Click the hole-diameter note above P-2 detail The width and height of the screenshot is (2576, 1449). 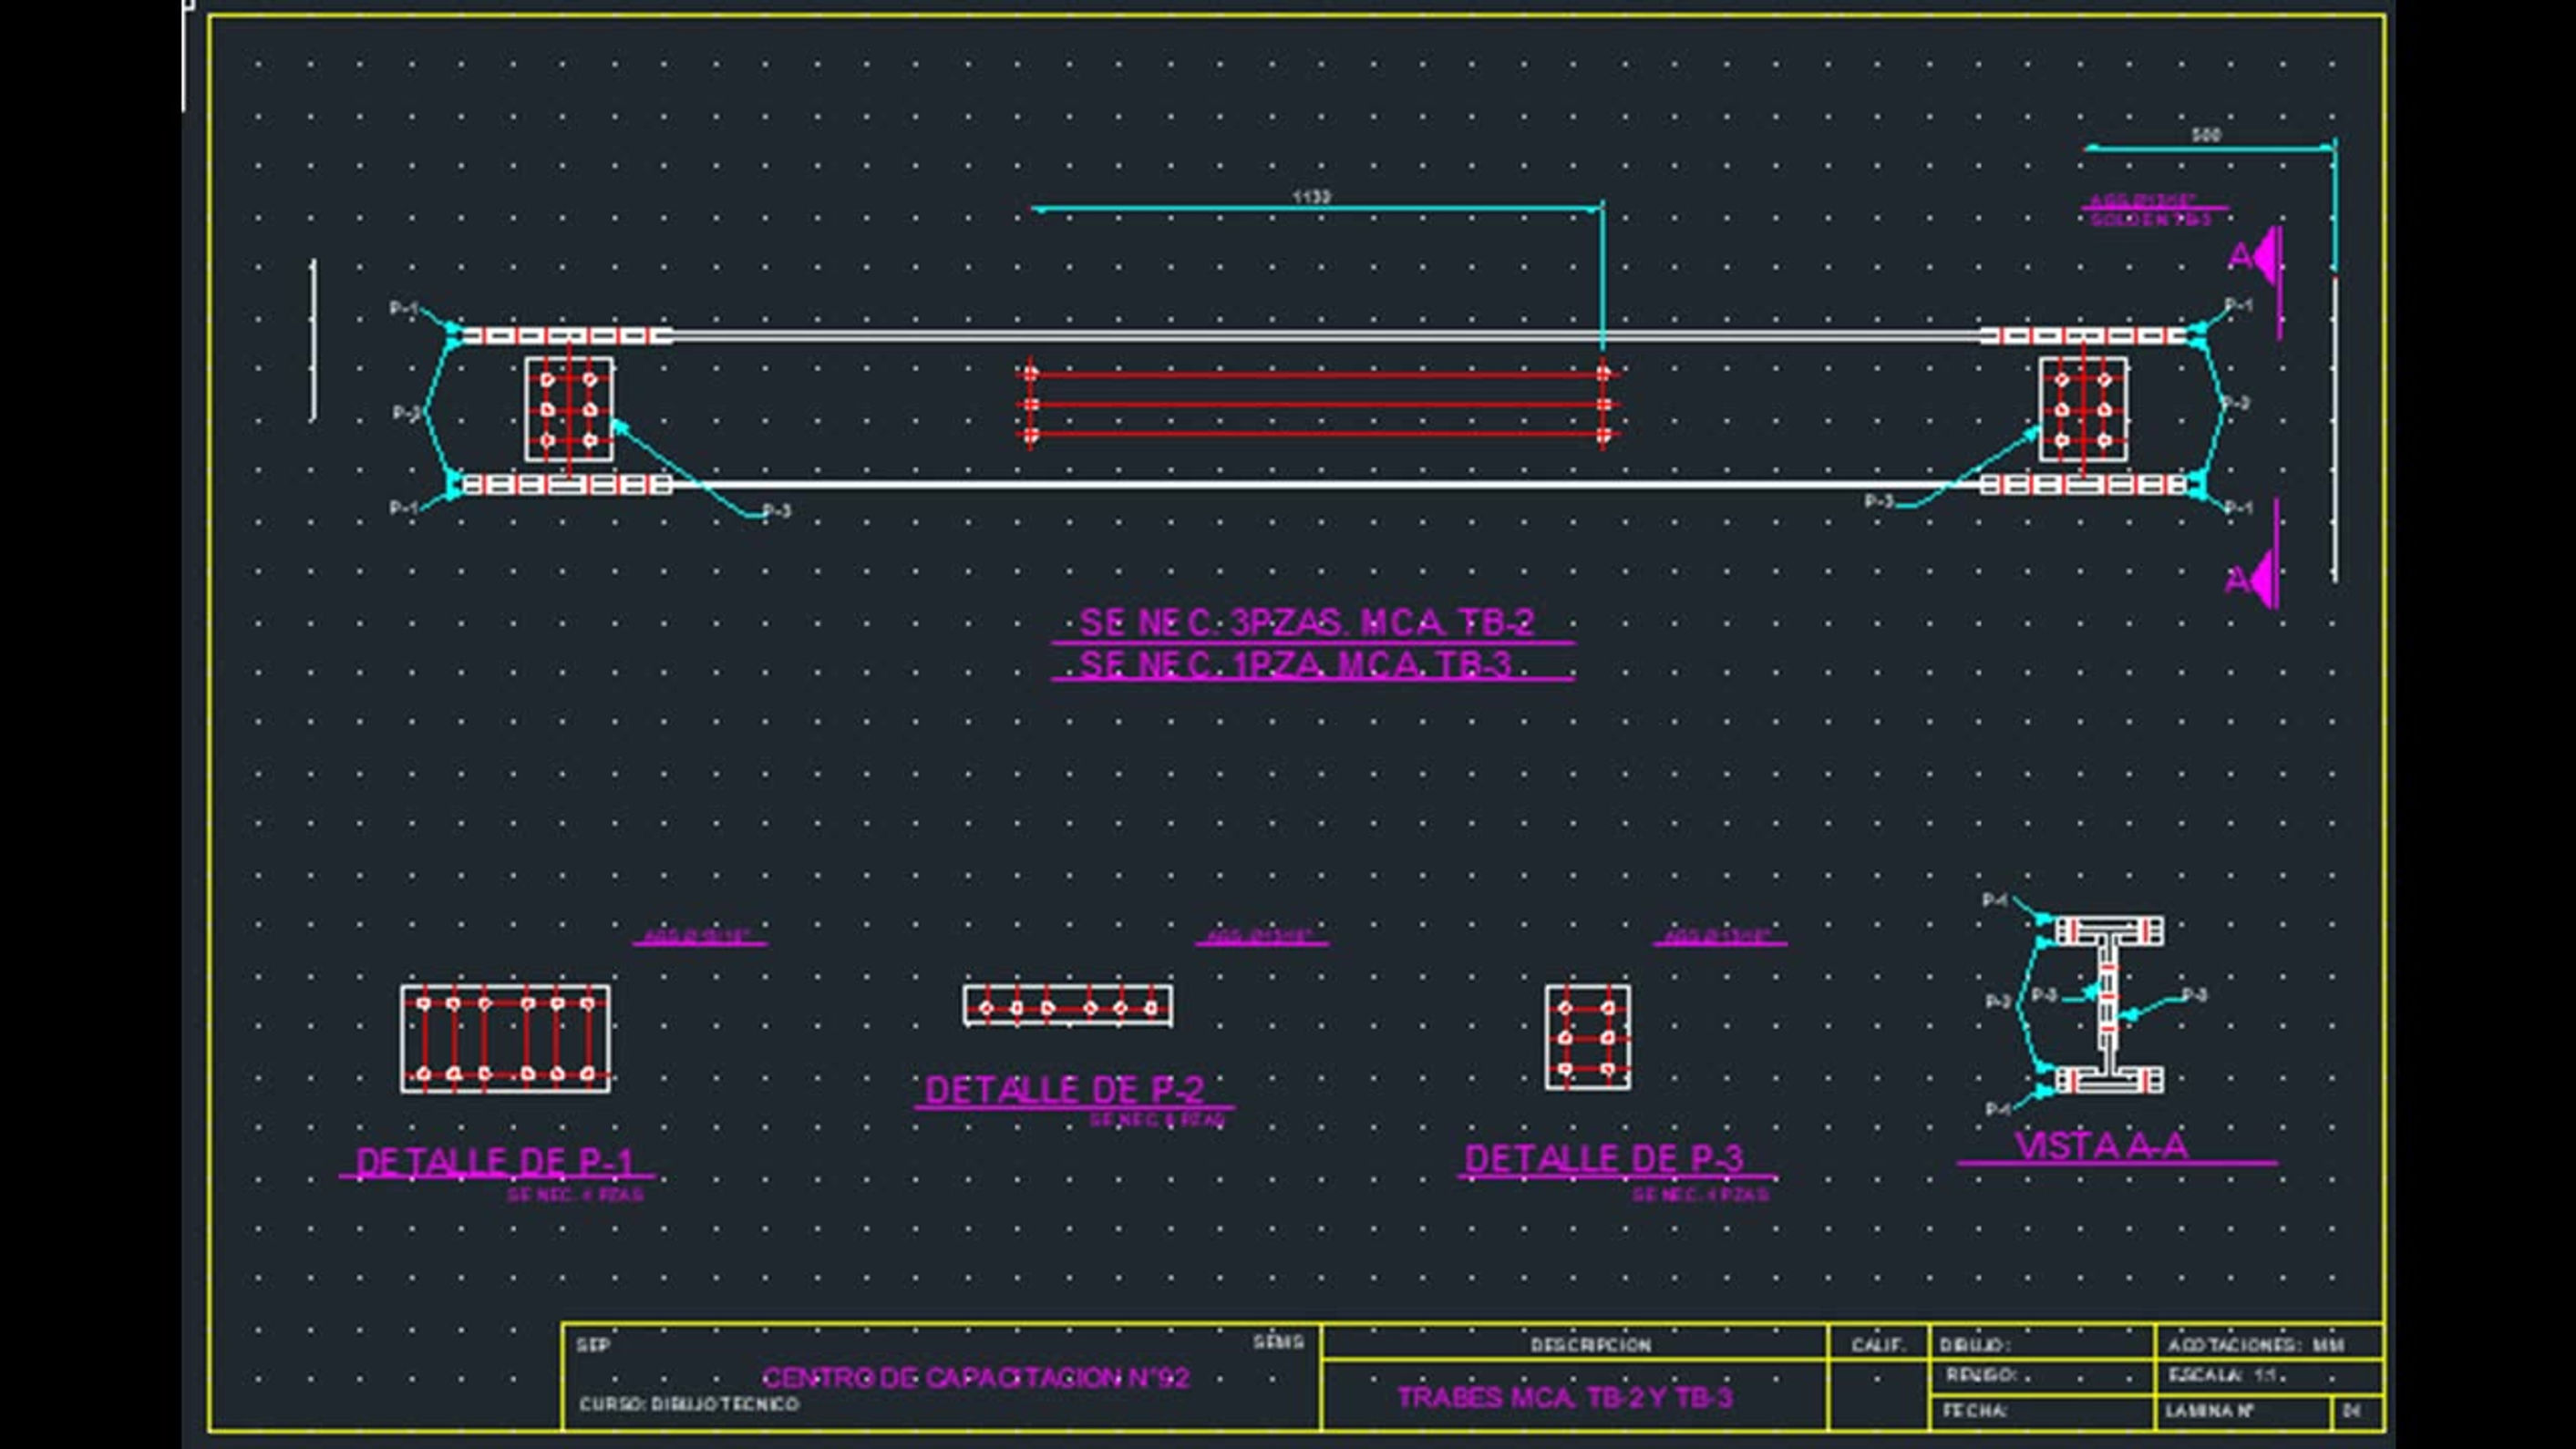pyautogui.click(x=1259, y=936)
